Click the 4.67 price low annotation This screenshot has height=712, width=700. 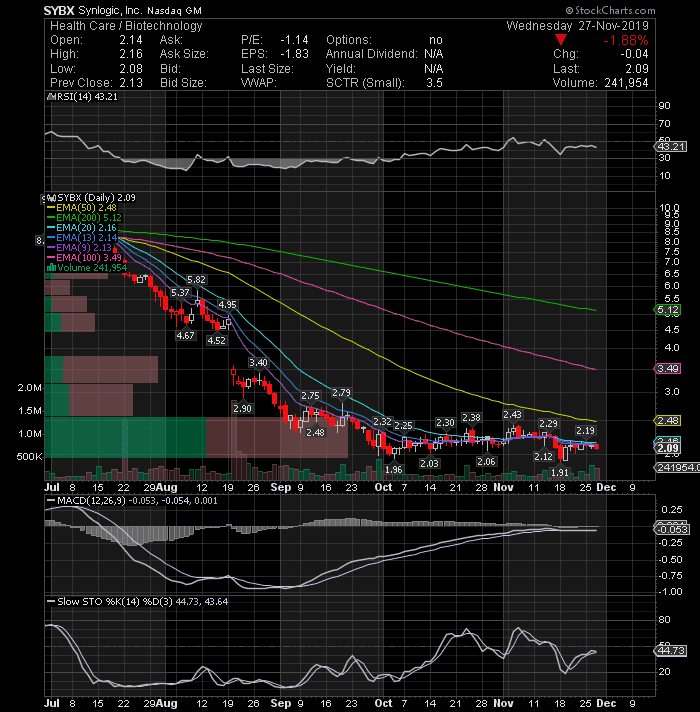point(185,336)
